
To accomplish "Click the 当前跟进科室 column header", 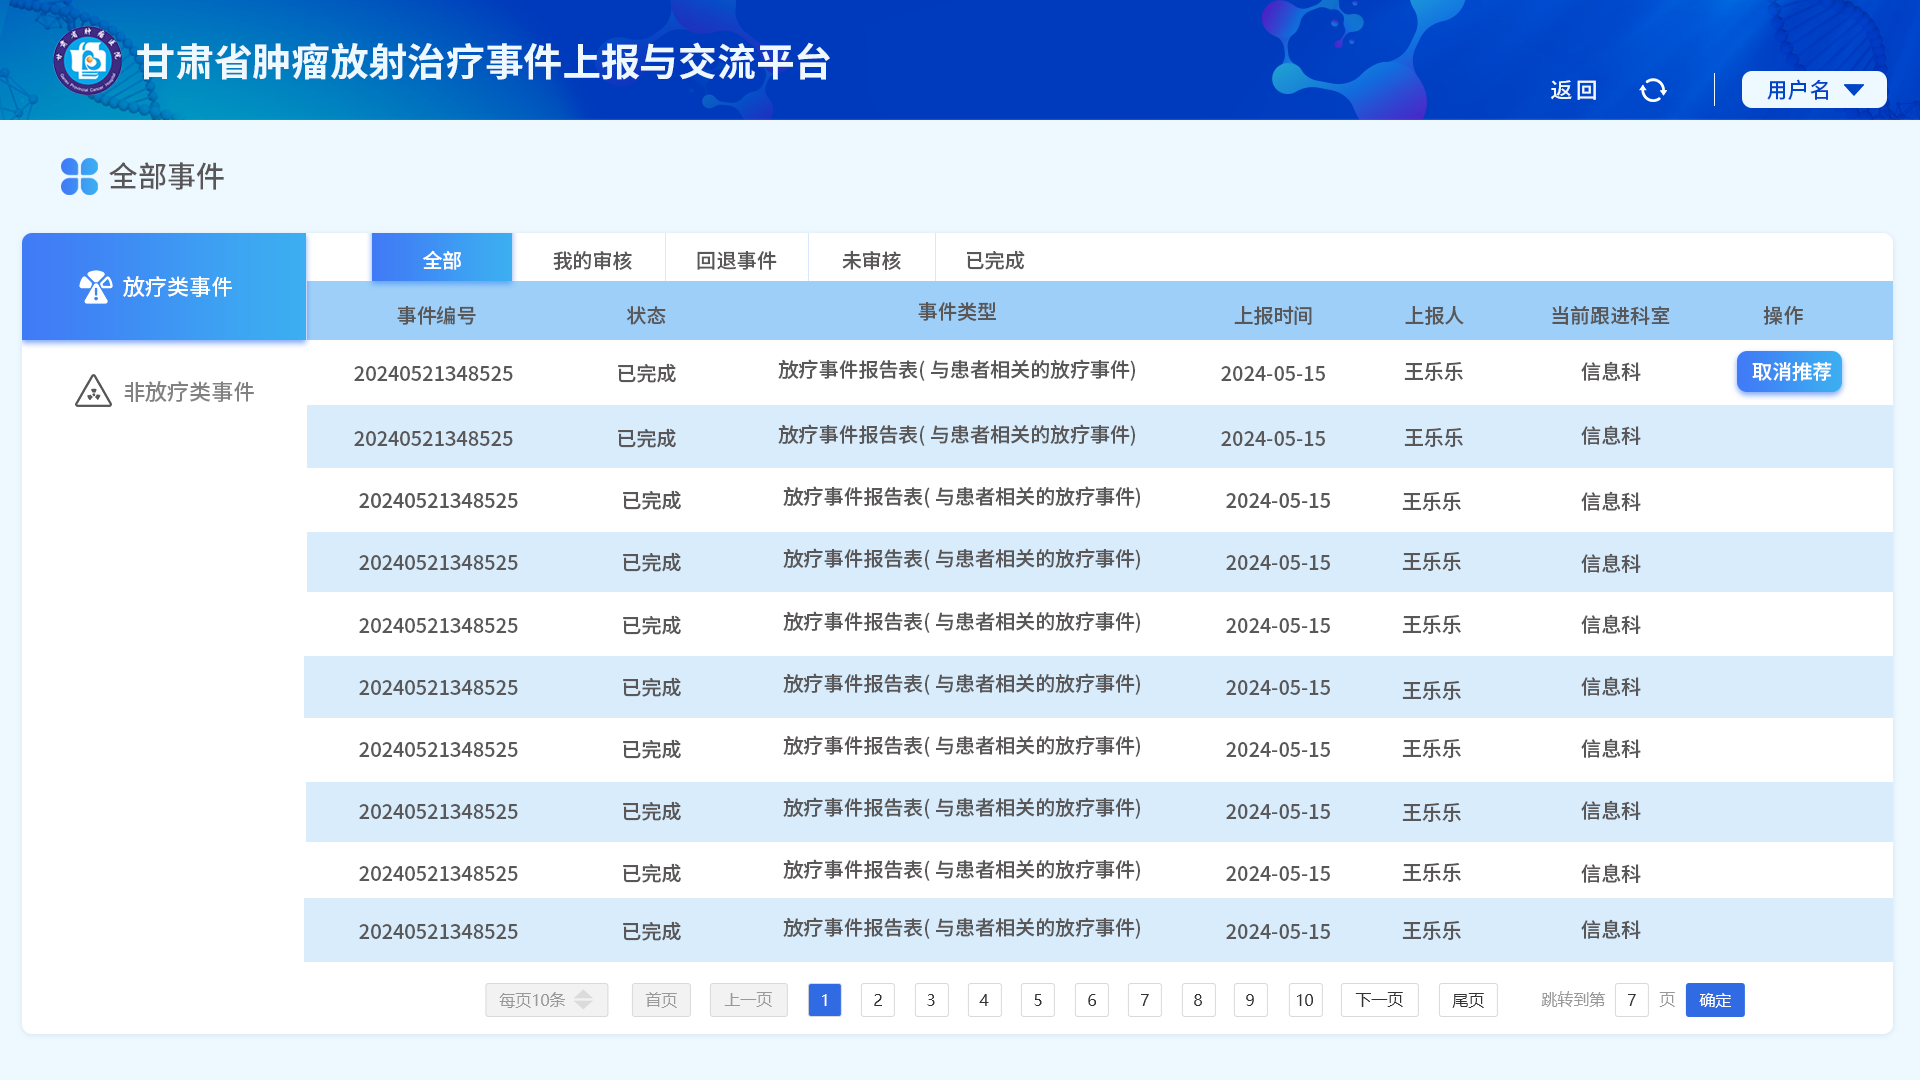I will (x=1610, y=316).
